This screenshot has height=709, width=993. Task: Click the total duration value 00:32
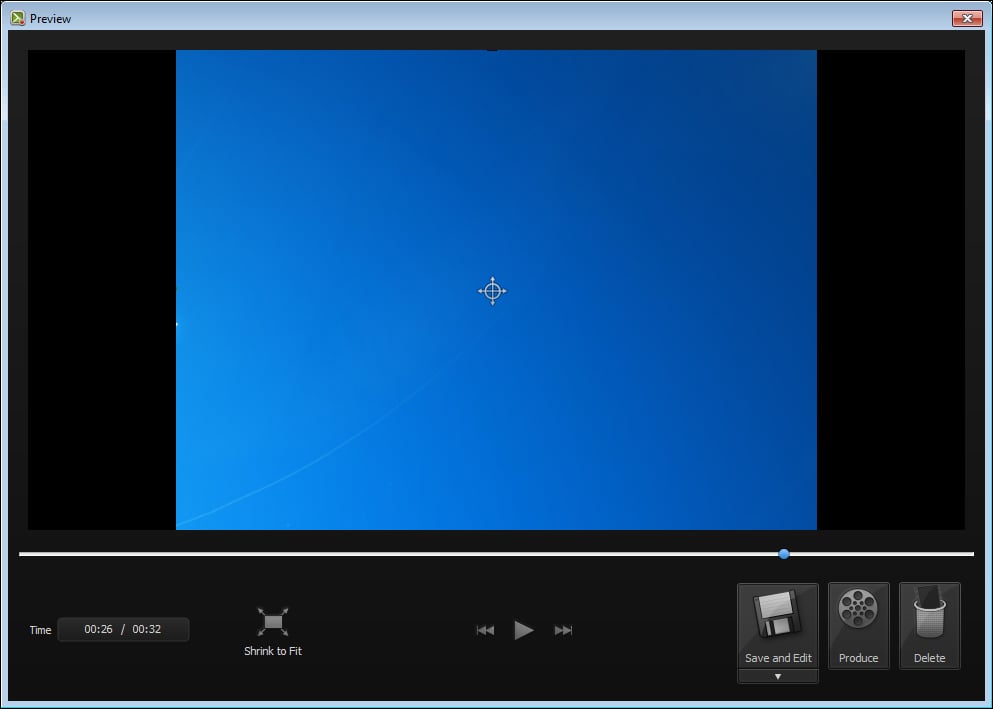147,630
